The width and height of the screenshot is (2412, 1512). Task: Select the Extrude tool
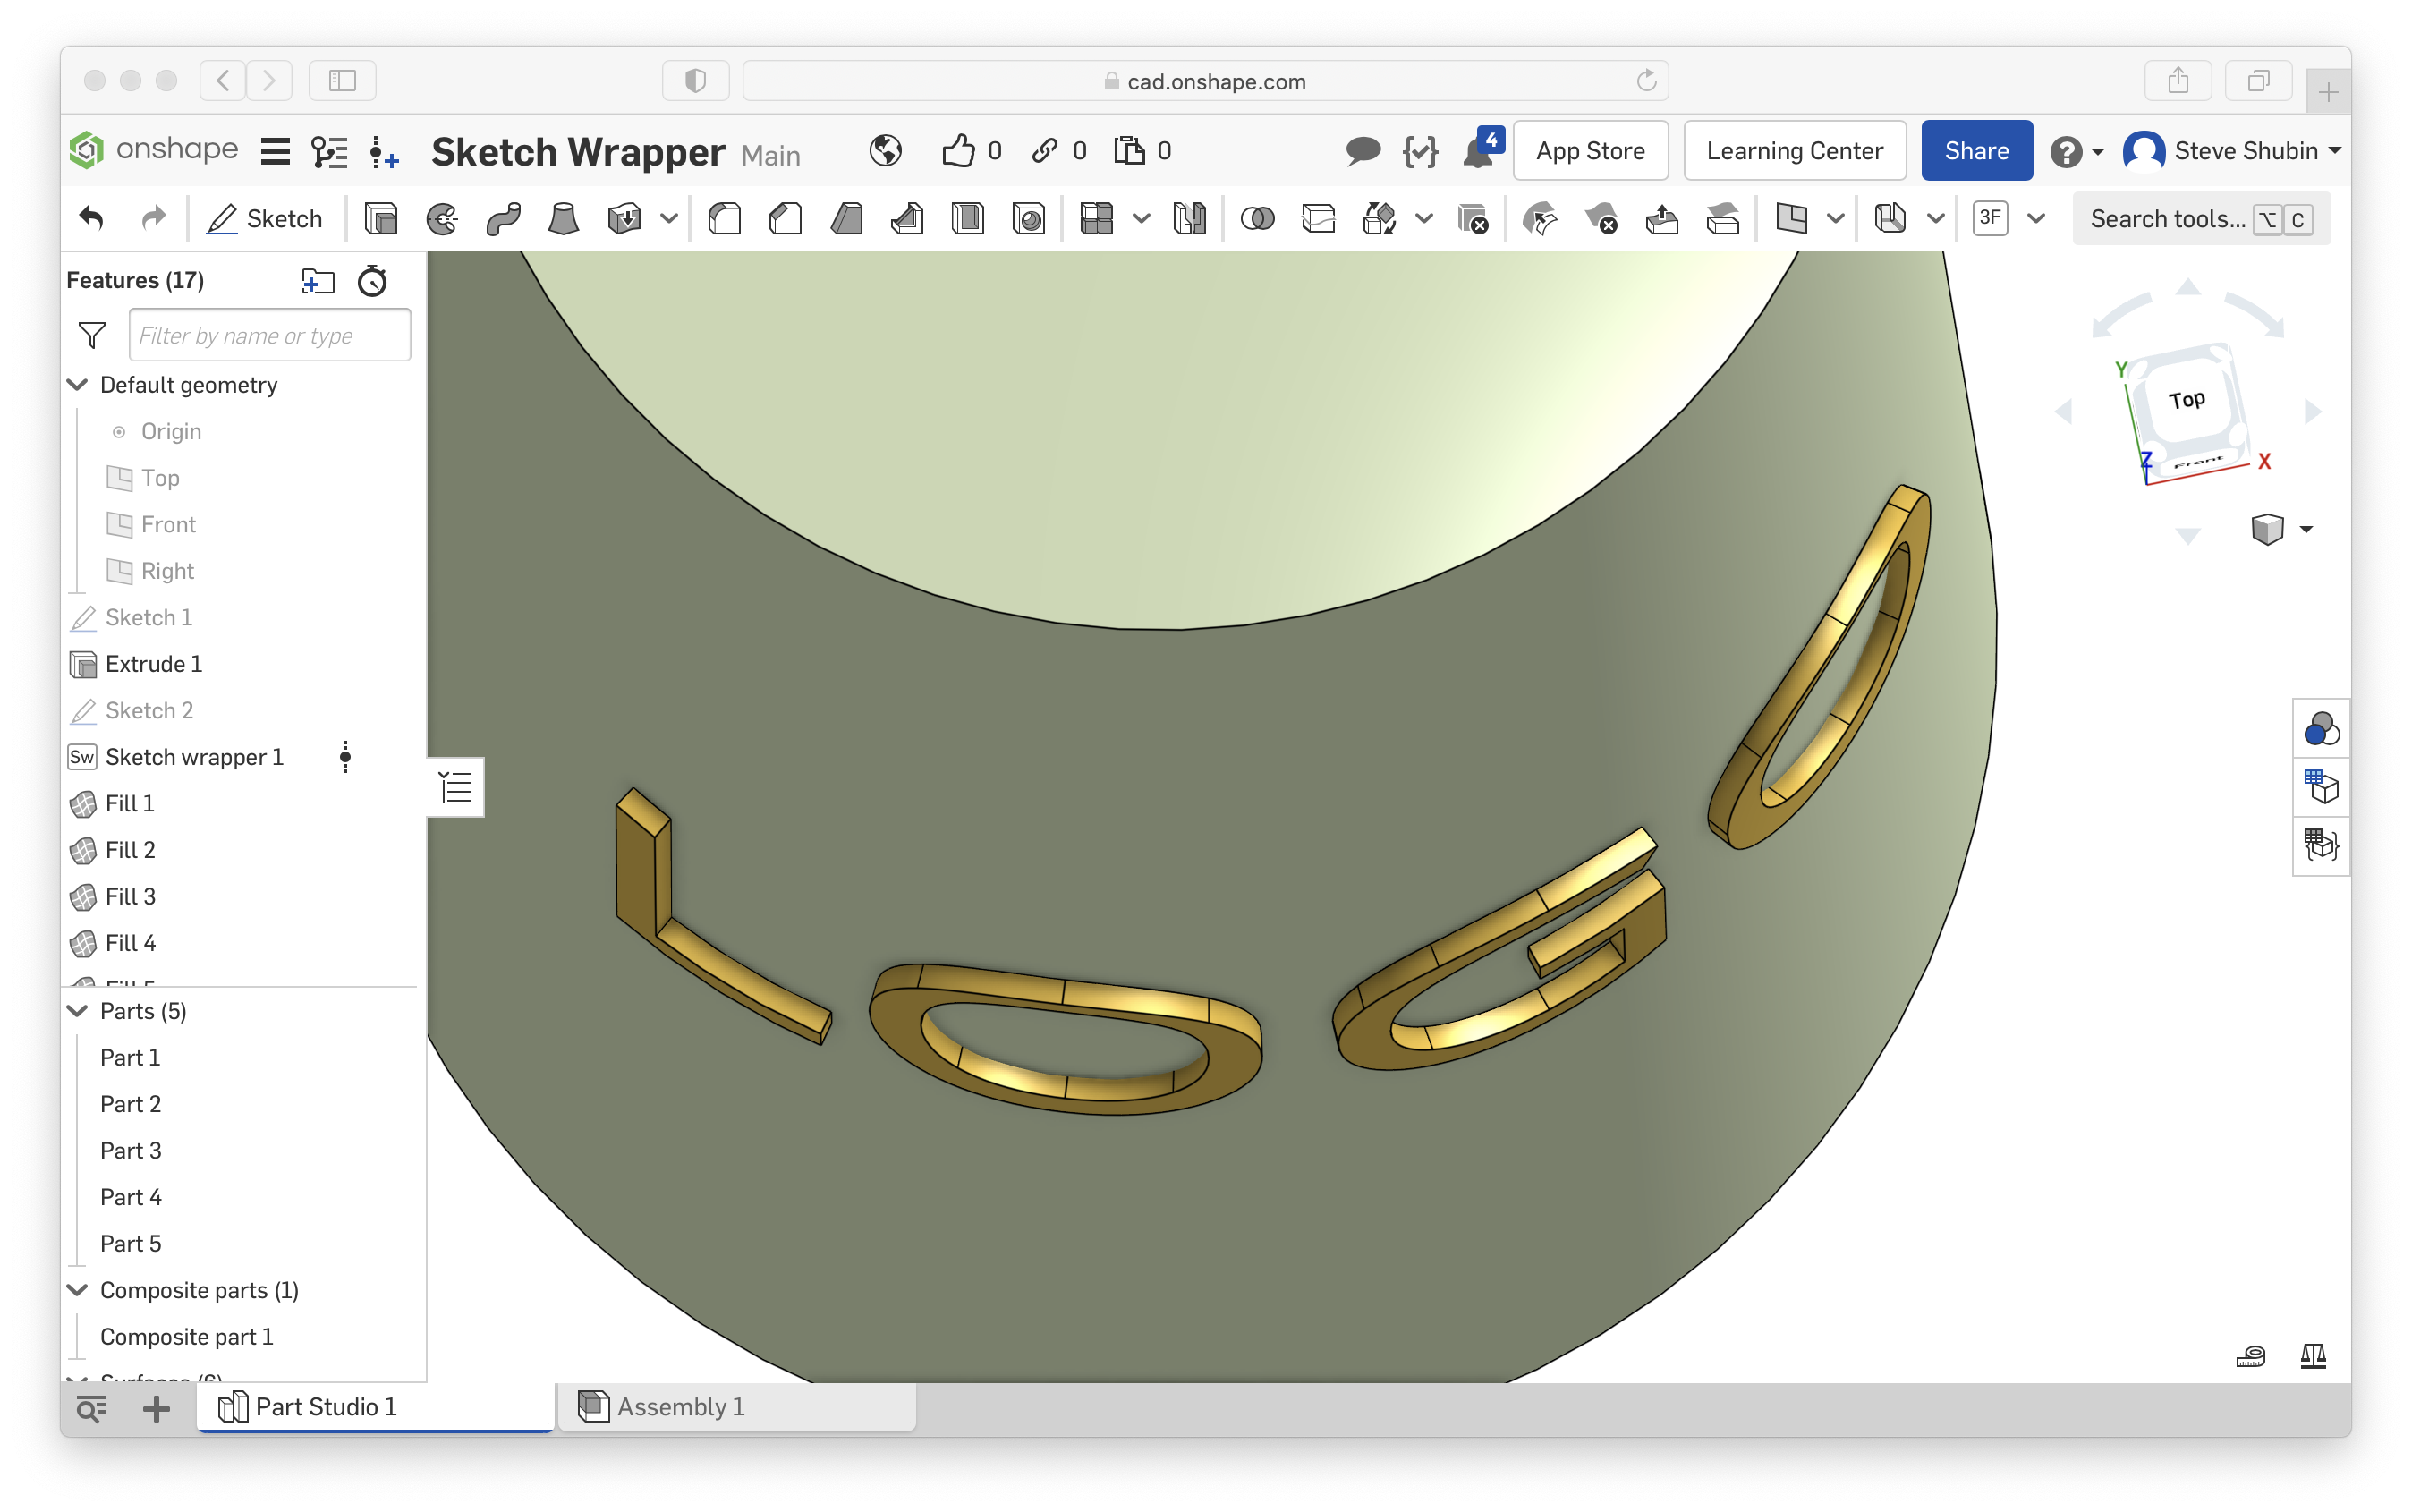point(380,218)
